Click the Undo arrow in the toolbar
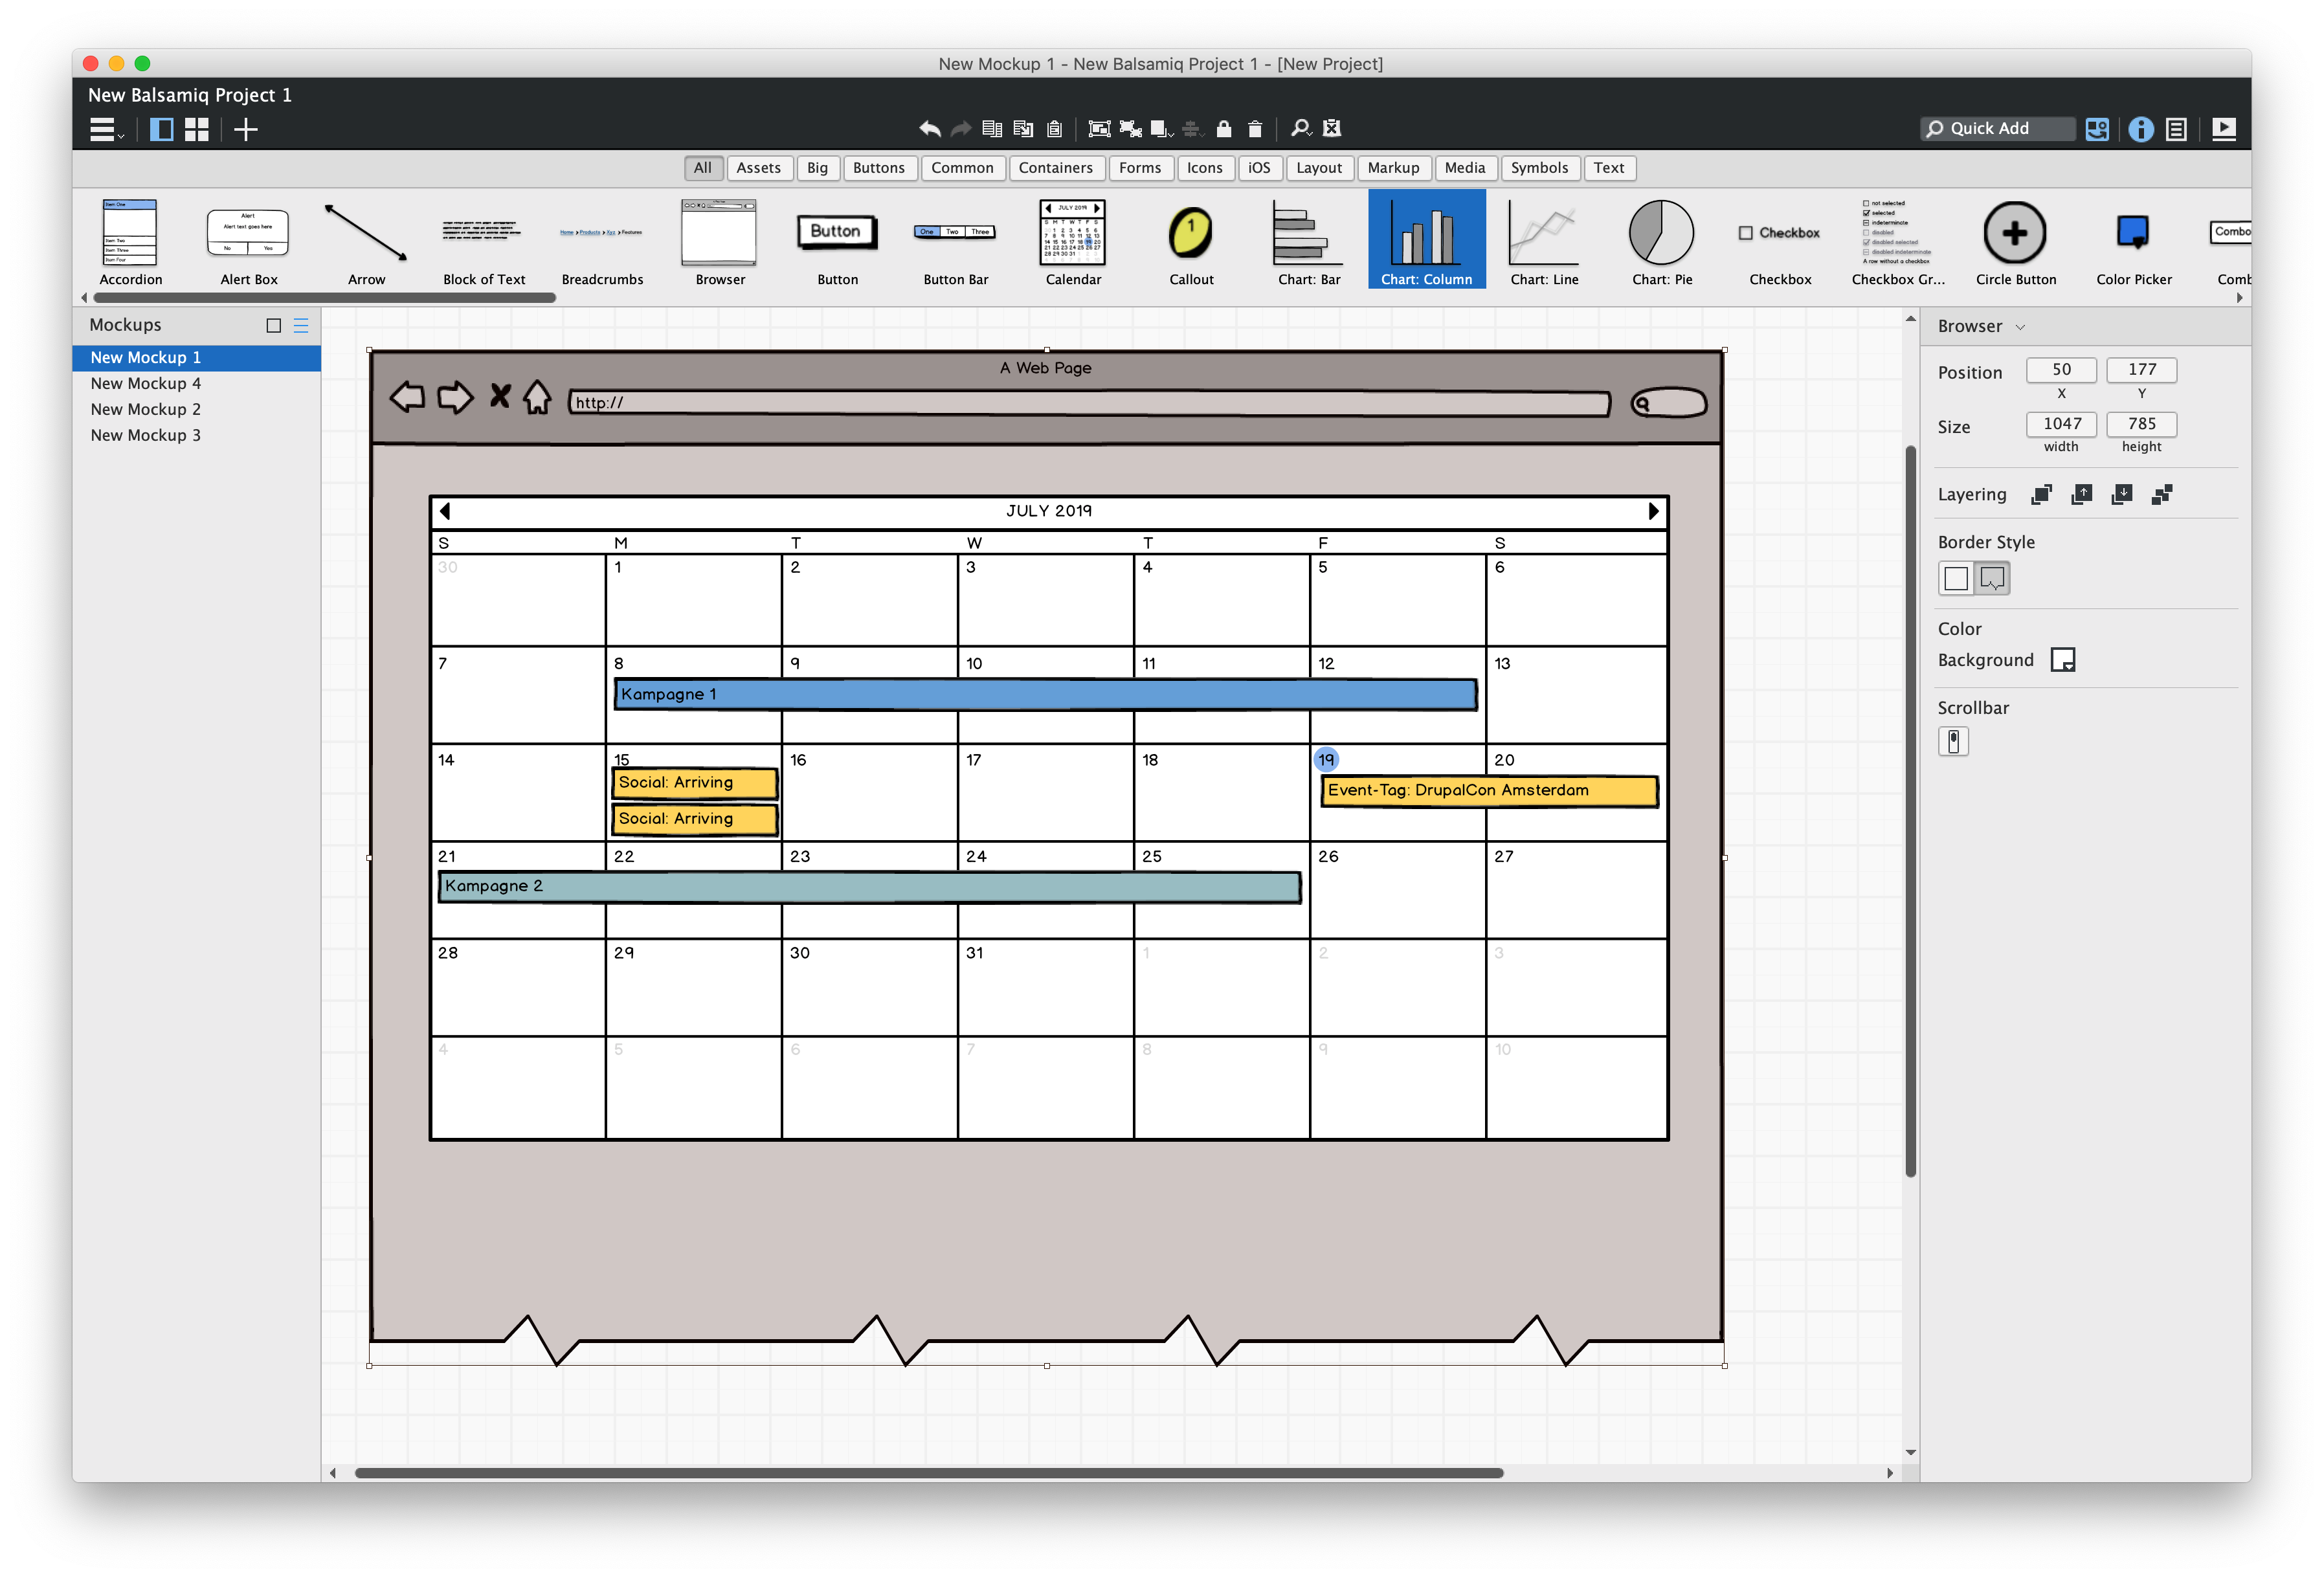Viewport: 2324px width, 1578px height. pos(929,128)
